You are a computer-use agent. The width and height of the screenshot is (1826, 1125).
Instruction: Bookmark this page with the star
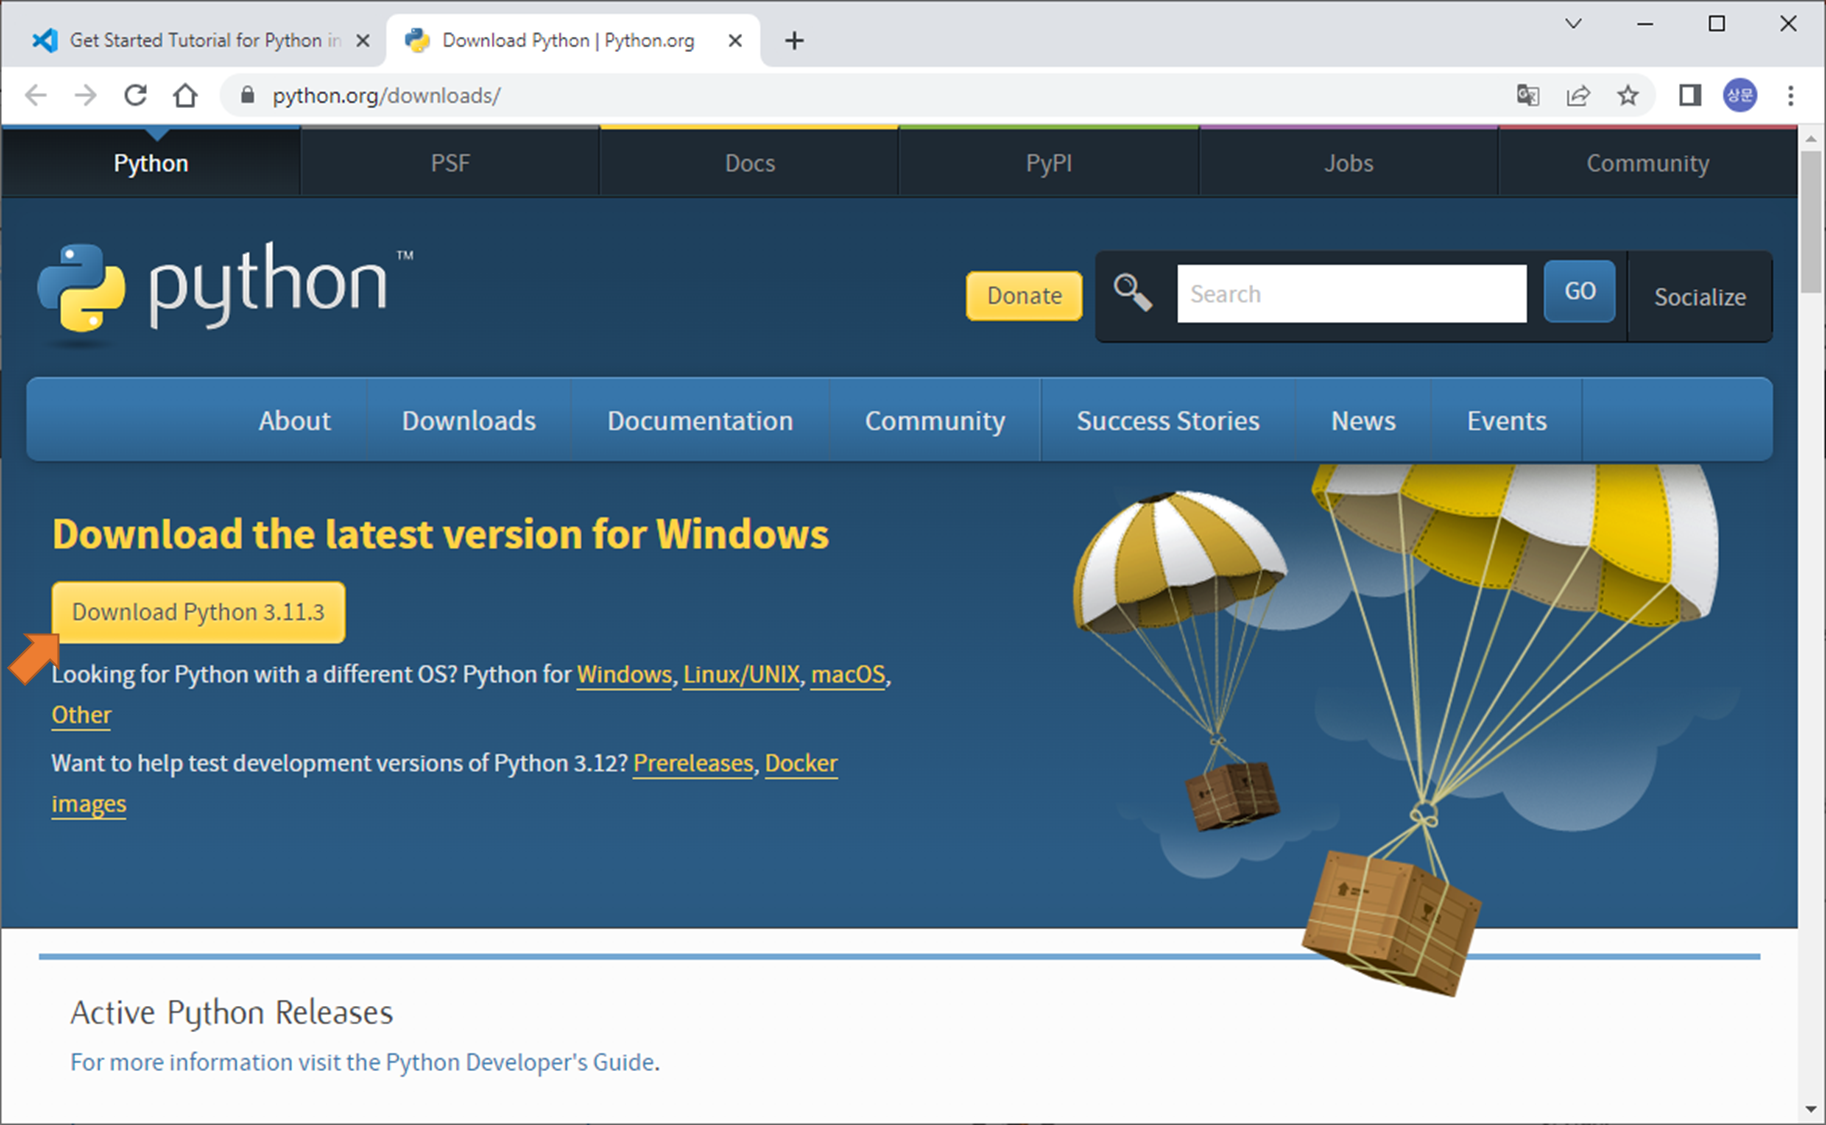[1628, 95]
